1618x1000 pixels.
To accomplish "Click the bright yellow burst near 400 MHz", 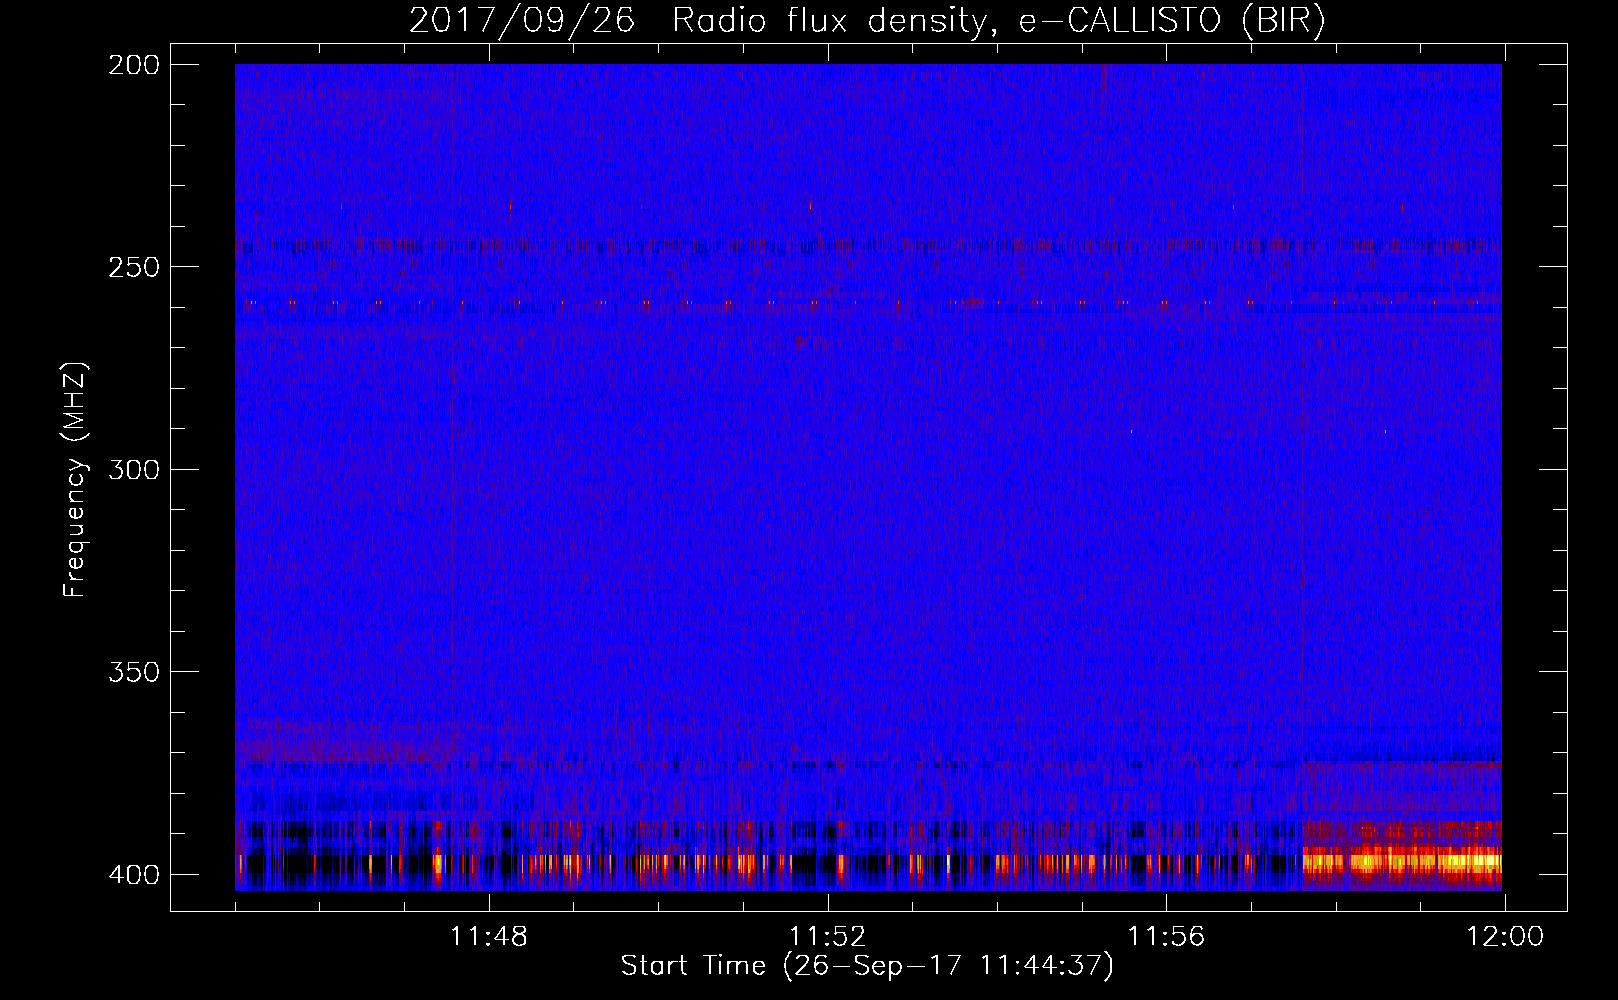I will (x=1402, y=860).
